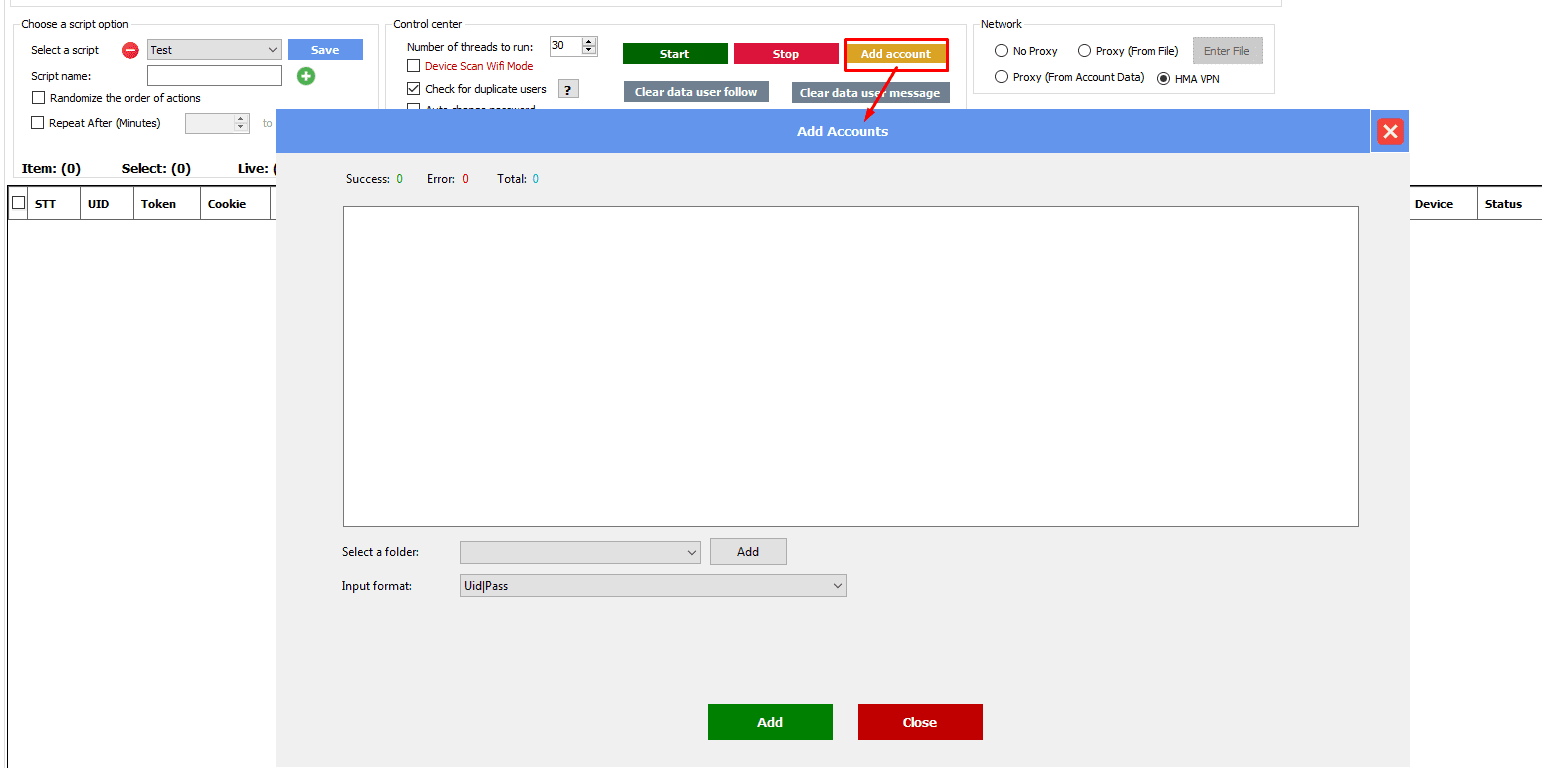Click the red minus icon beside script selector
1542x768 pixels.
coord(130,50)
